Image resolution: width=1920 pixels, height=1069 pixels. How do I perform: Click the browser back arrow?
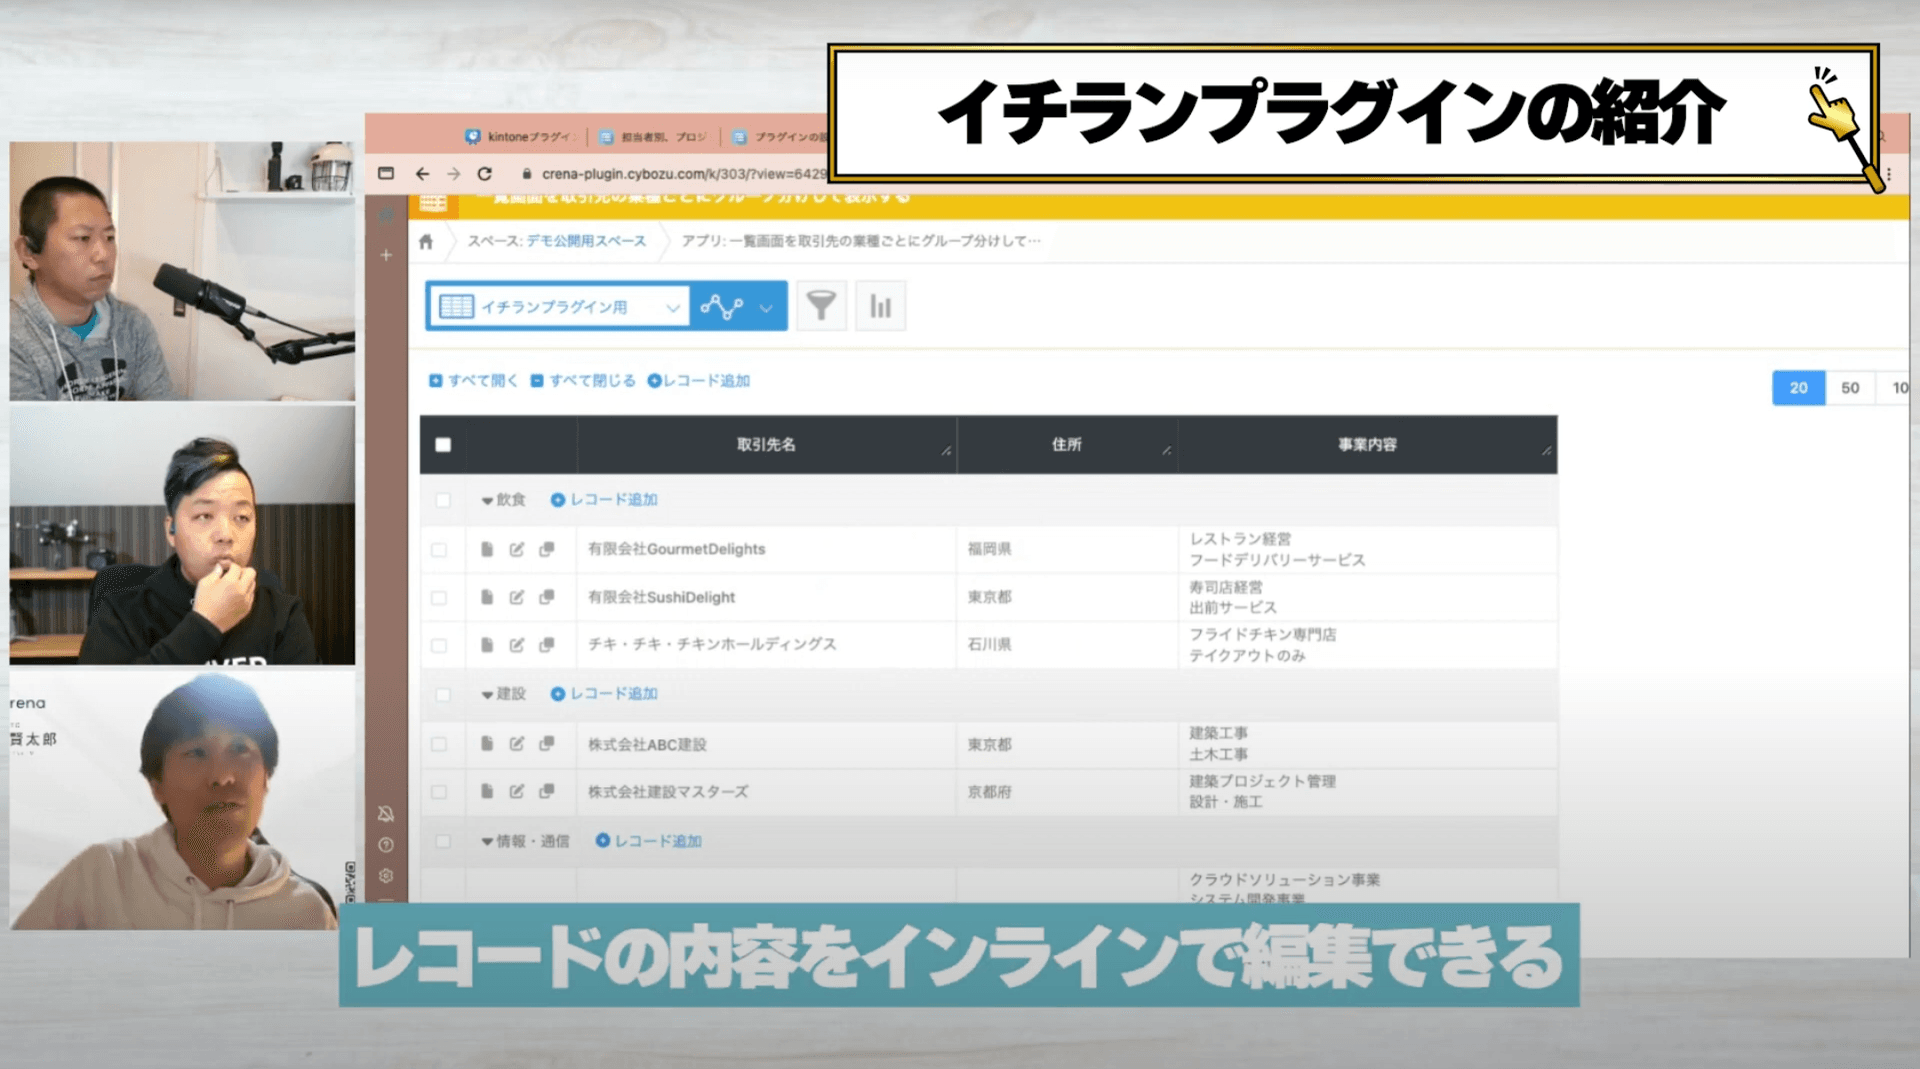[x=422, y=174]
